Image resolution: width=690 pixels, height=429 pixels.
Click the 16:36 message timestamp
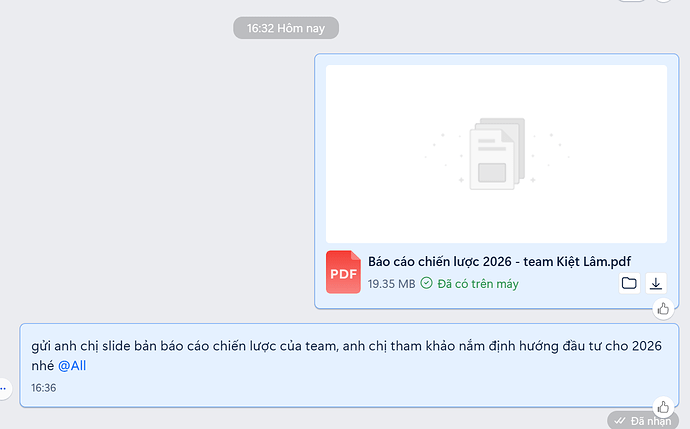click(x=44, y=388)
